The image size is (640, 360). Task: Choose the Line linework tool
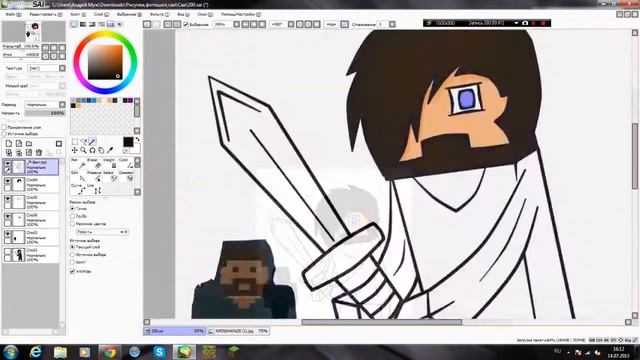(94, 189)
